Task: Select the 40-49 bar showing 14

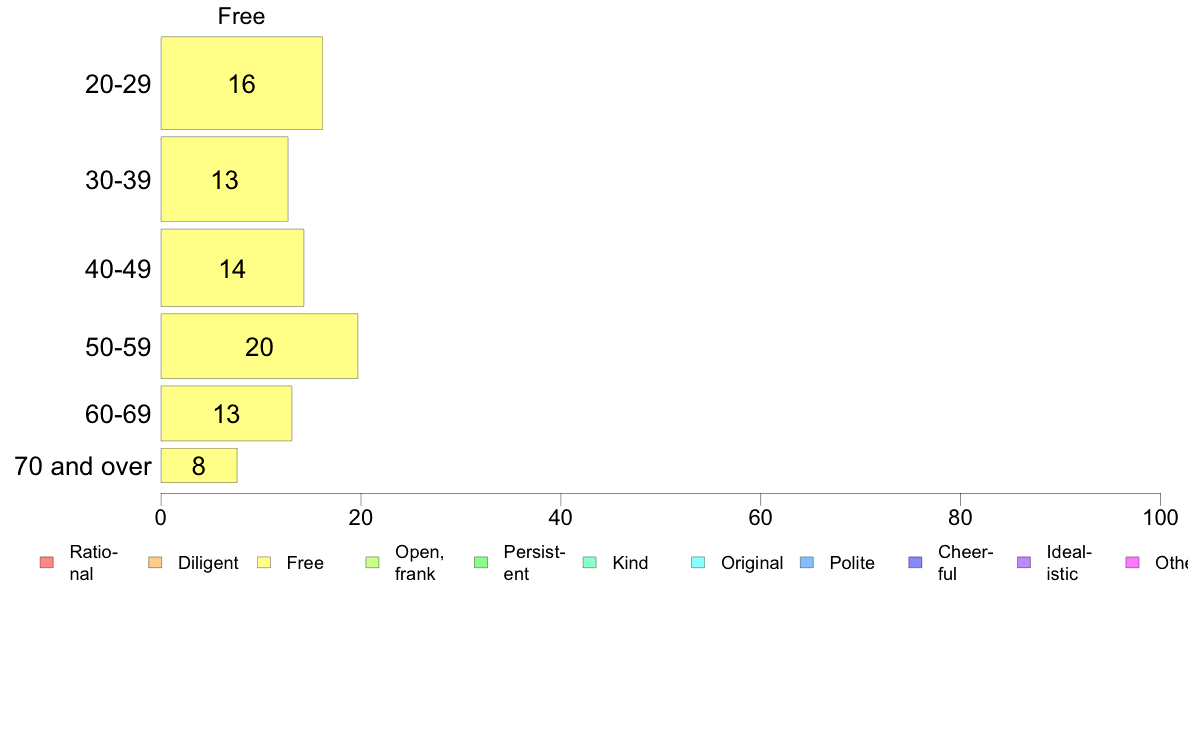Action: [233, 268]
